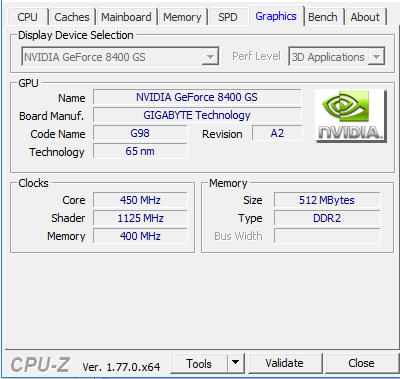Open the Caches tab
Viewport: 400px width, 379px height.
[72, 17]
